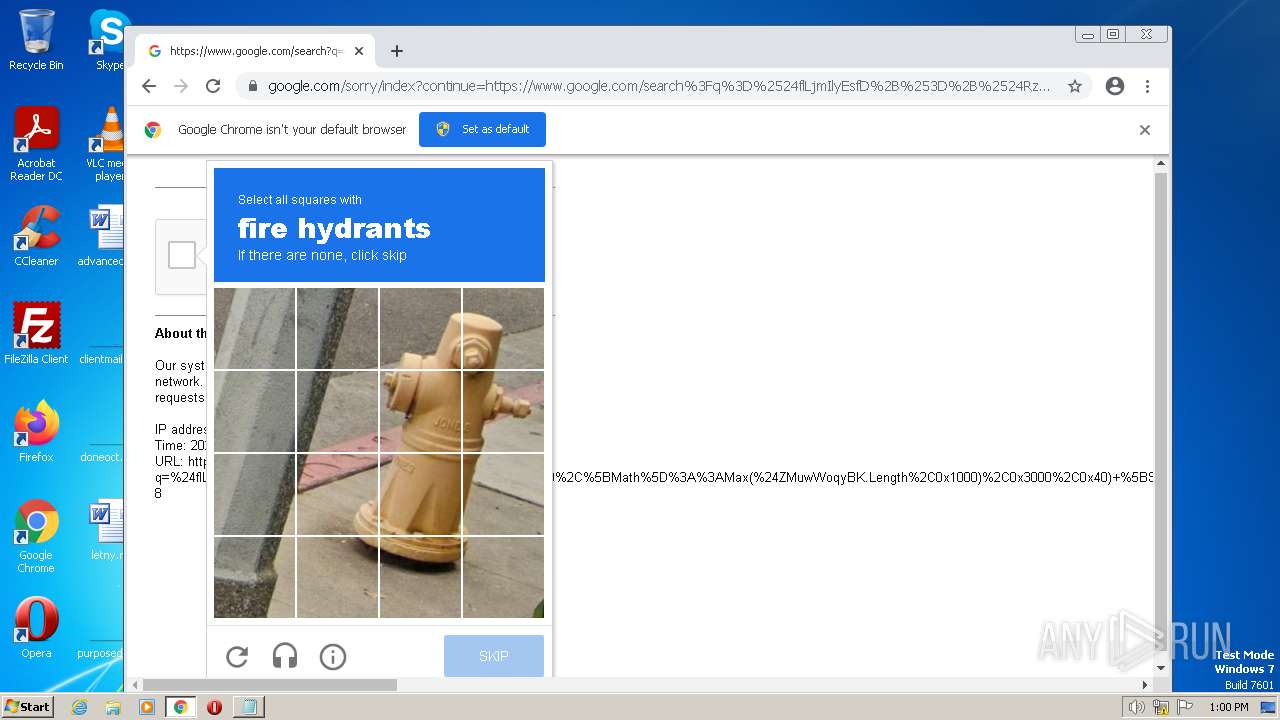View site security lock icon
Image resolution: width=1280 pixels, height=720 pixels.
coord(253,86)
